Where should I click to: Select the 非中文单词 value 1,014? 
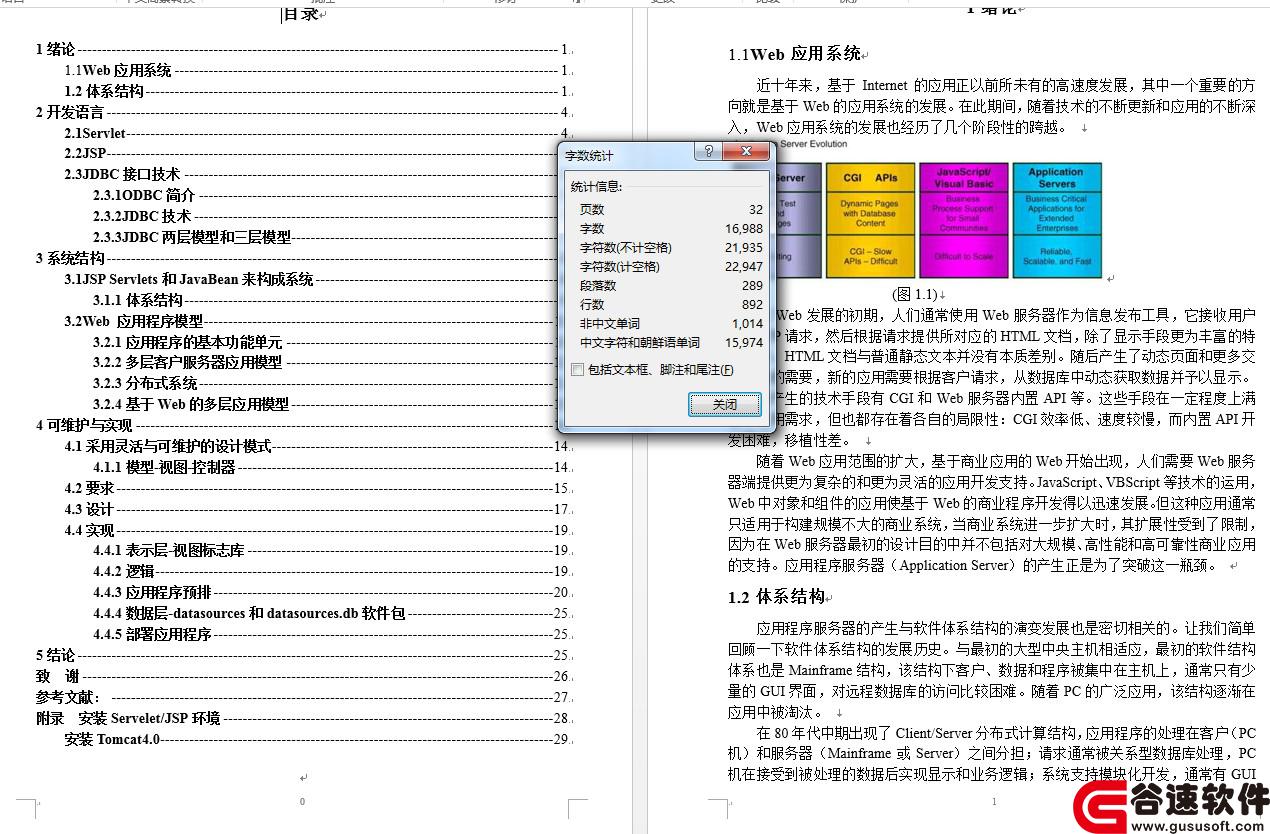coord(747,323)
